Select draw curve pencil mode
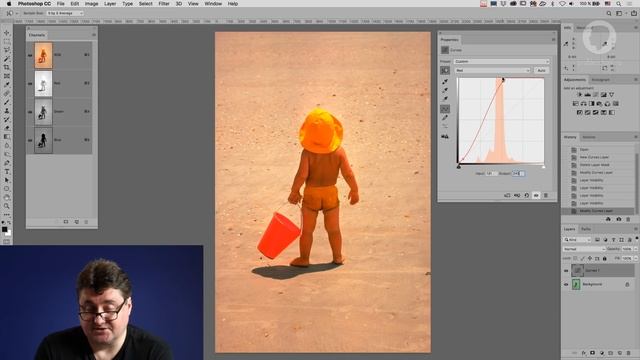 pyautogui.click(x=445, y=118)
